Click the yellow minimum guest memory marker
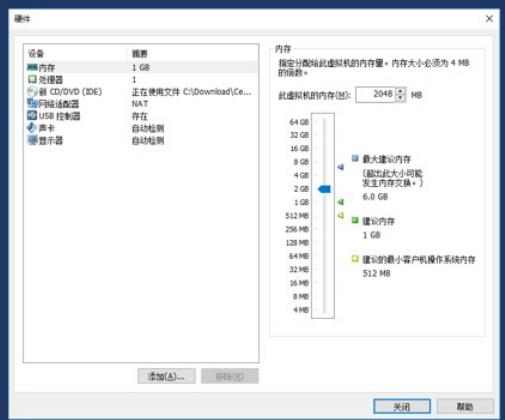505x420 pixels. (x=340, y=216)
